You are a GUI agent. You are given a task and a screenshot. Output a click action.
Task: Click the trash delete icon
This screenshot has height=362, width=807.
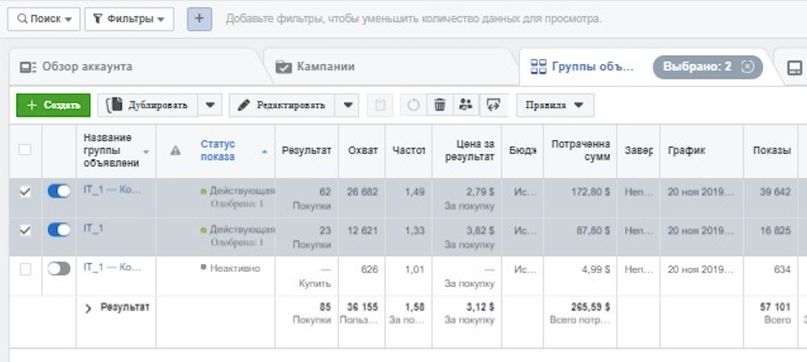click(440, 105)
